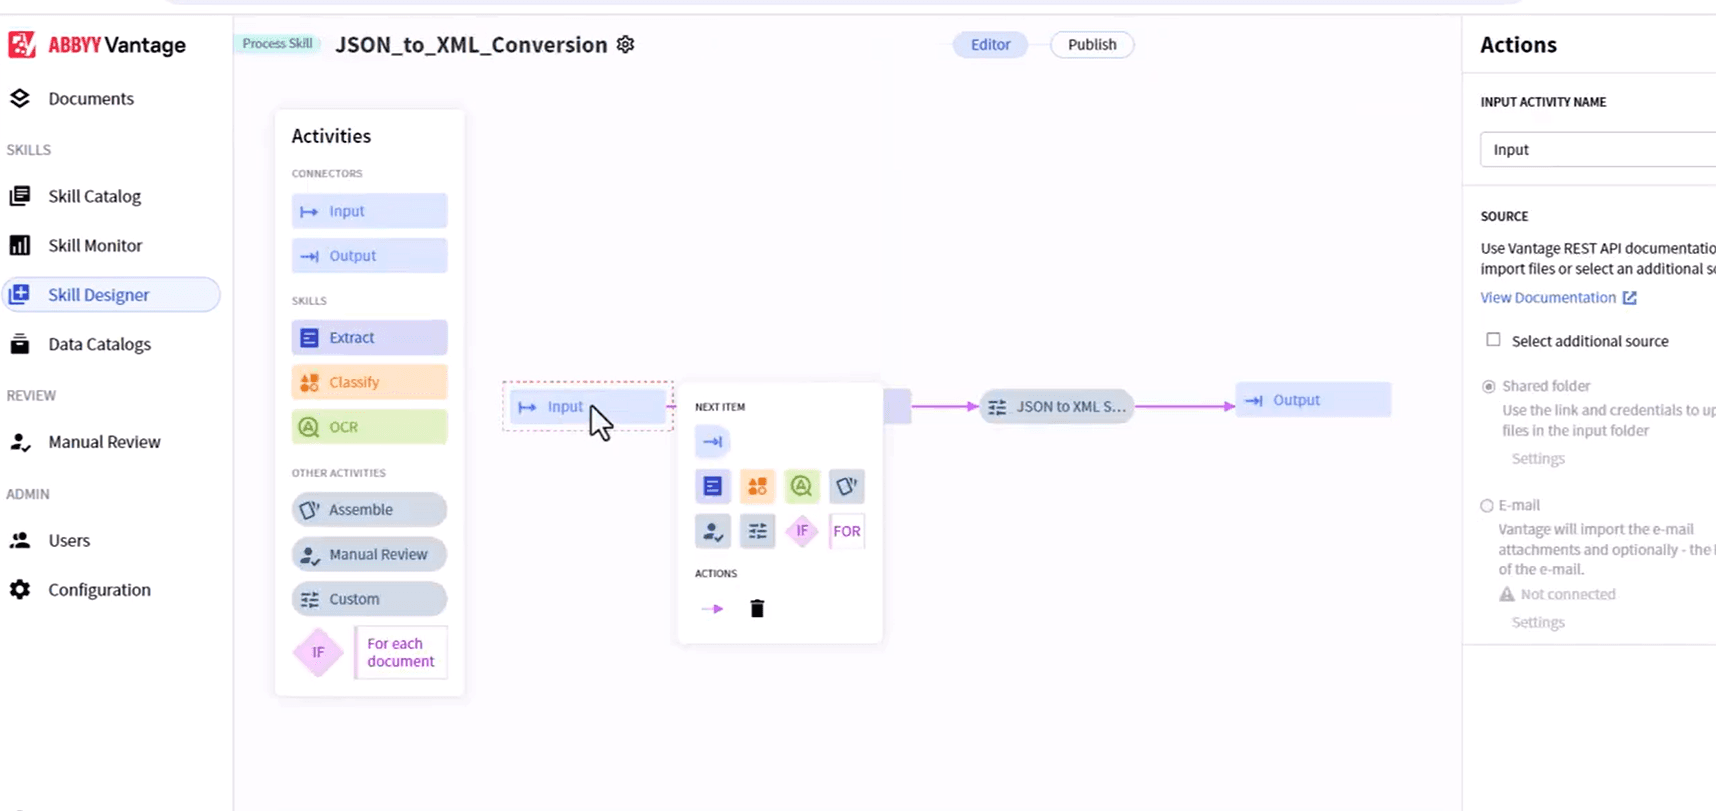Pick the Input connector activity
The height and width of the screenshot is (811, 1716).
point(369,211)
